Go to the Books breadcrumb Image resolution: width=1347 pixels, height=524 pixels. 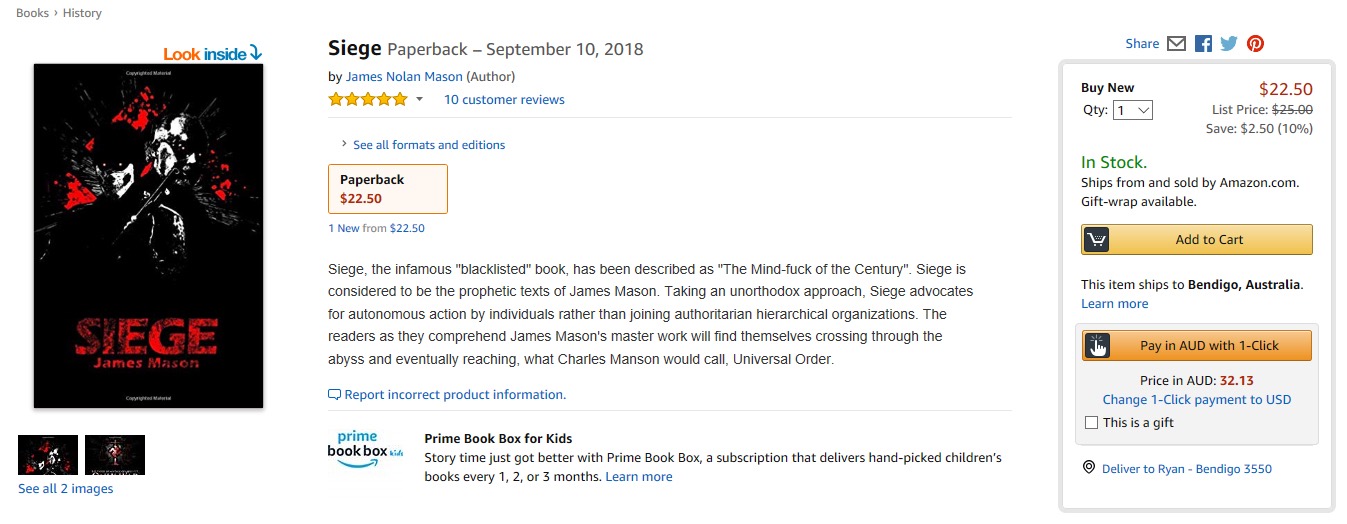coord(32,13)
